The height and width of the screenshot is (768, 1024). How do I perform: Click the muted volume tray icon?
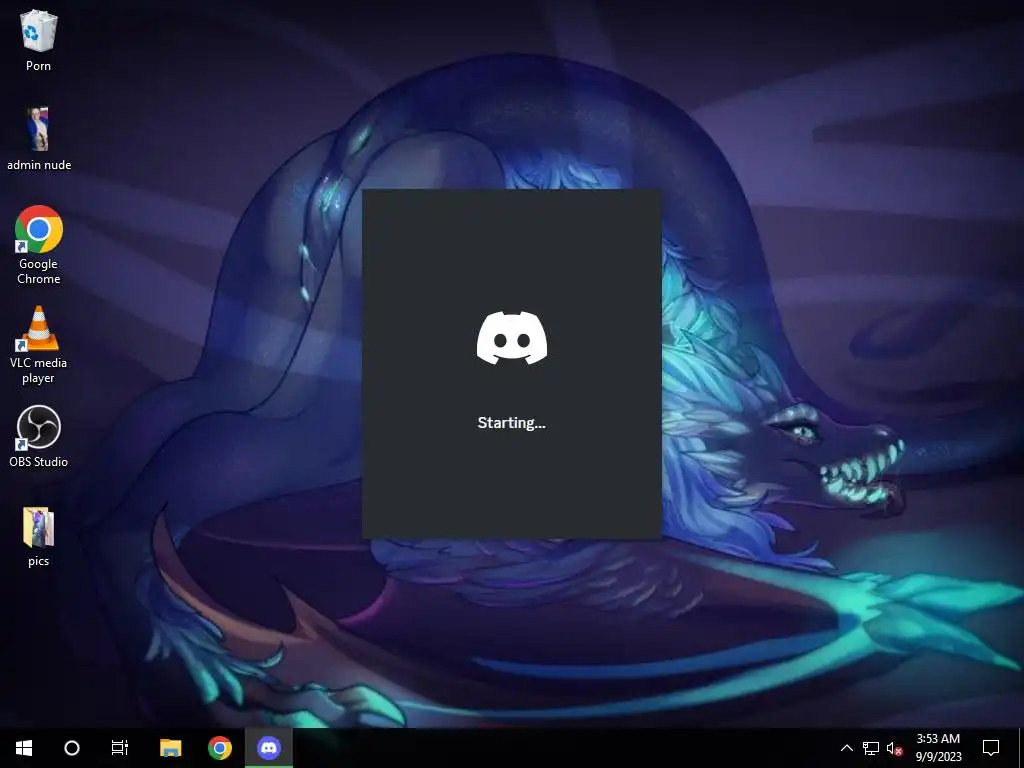[x=895, y=748]
